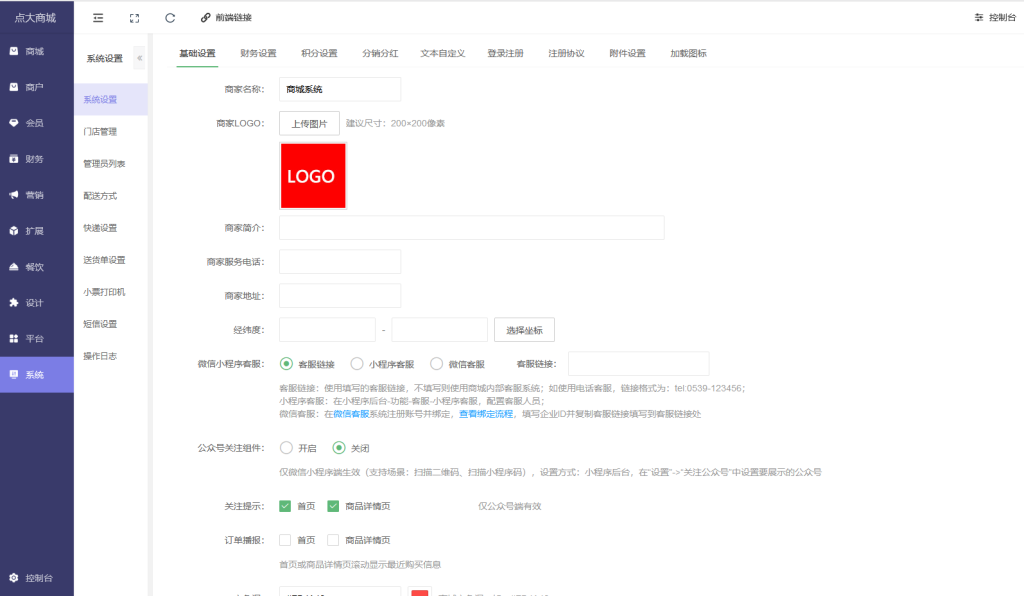The height and width of the screenshot is (596, 1024).
Task: Collapse the 系统设置 submenu panel
Action: (139, 58)
